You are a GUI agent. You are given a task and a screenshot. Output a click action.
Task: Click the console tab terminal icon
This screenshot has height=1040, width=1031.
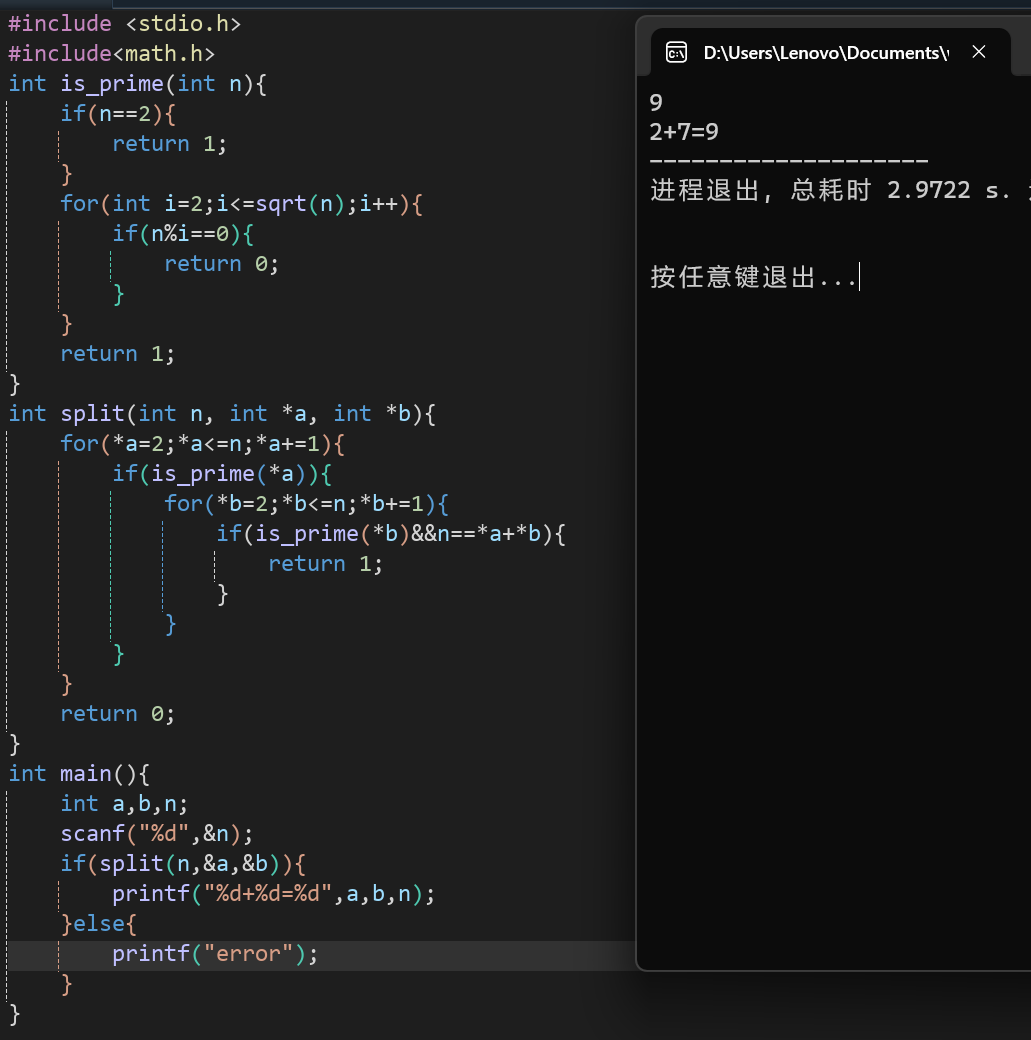pyautogui.click(x=676, y=52)
